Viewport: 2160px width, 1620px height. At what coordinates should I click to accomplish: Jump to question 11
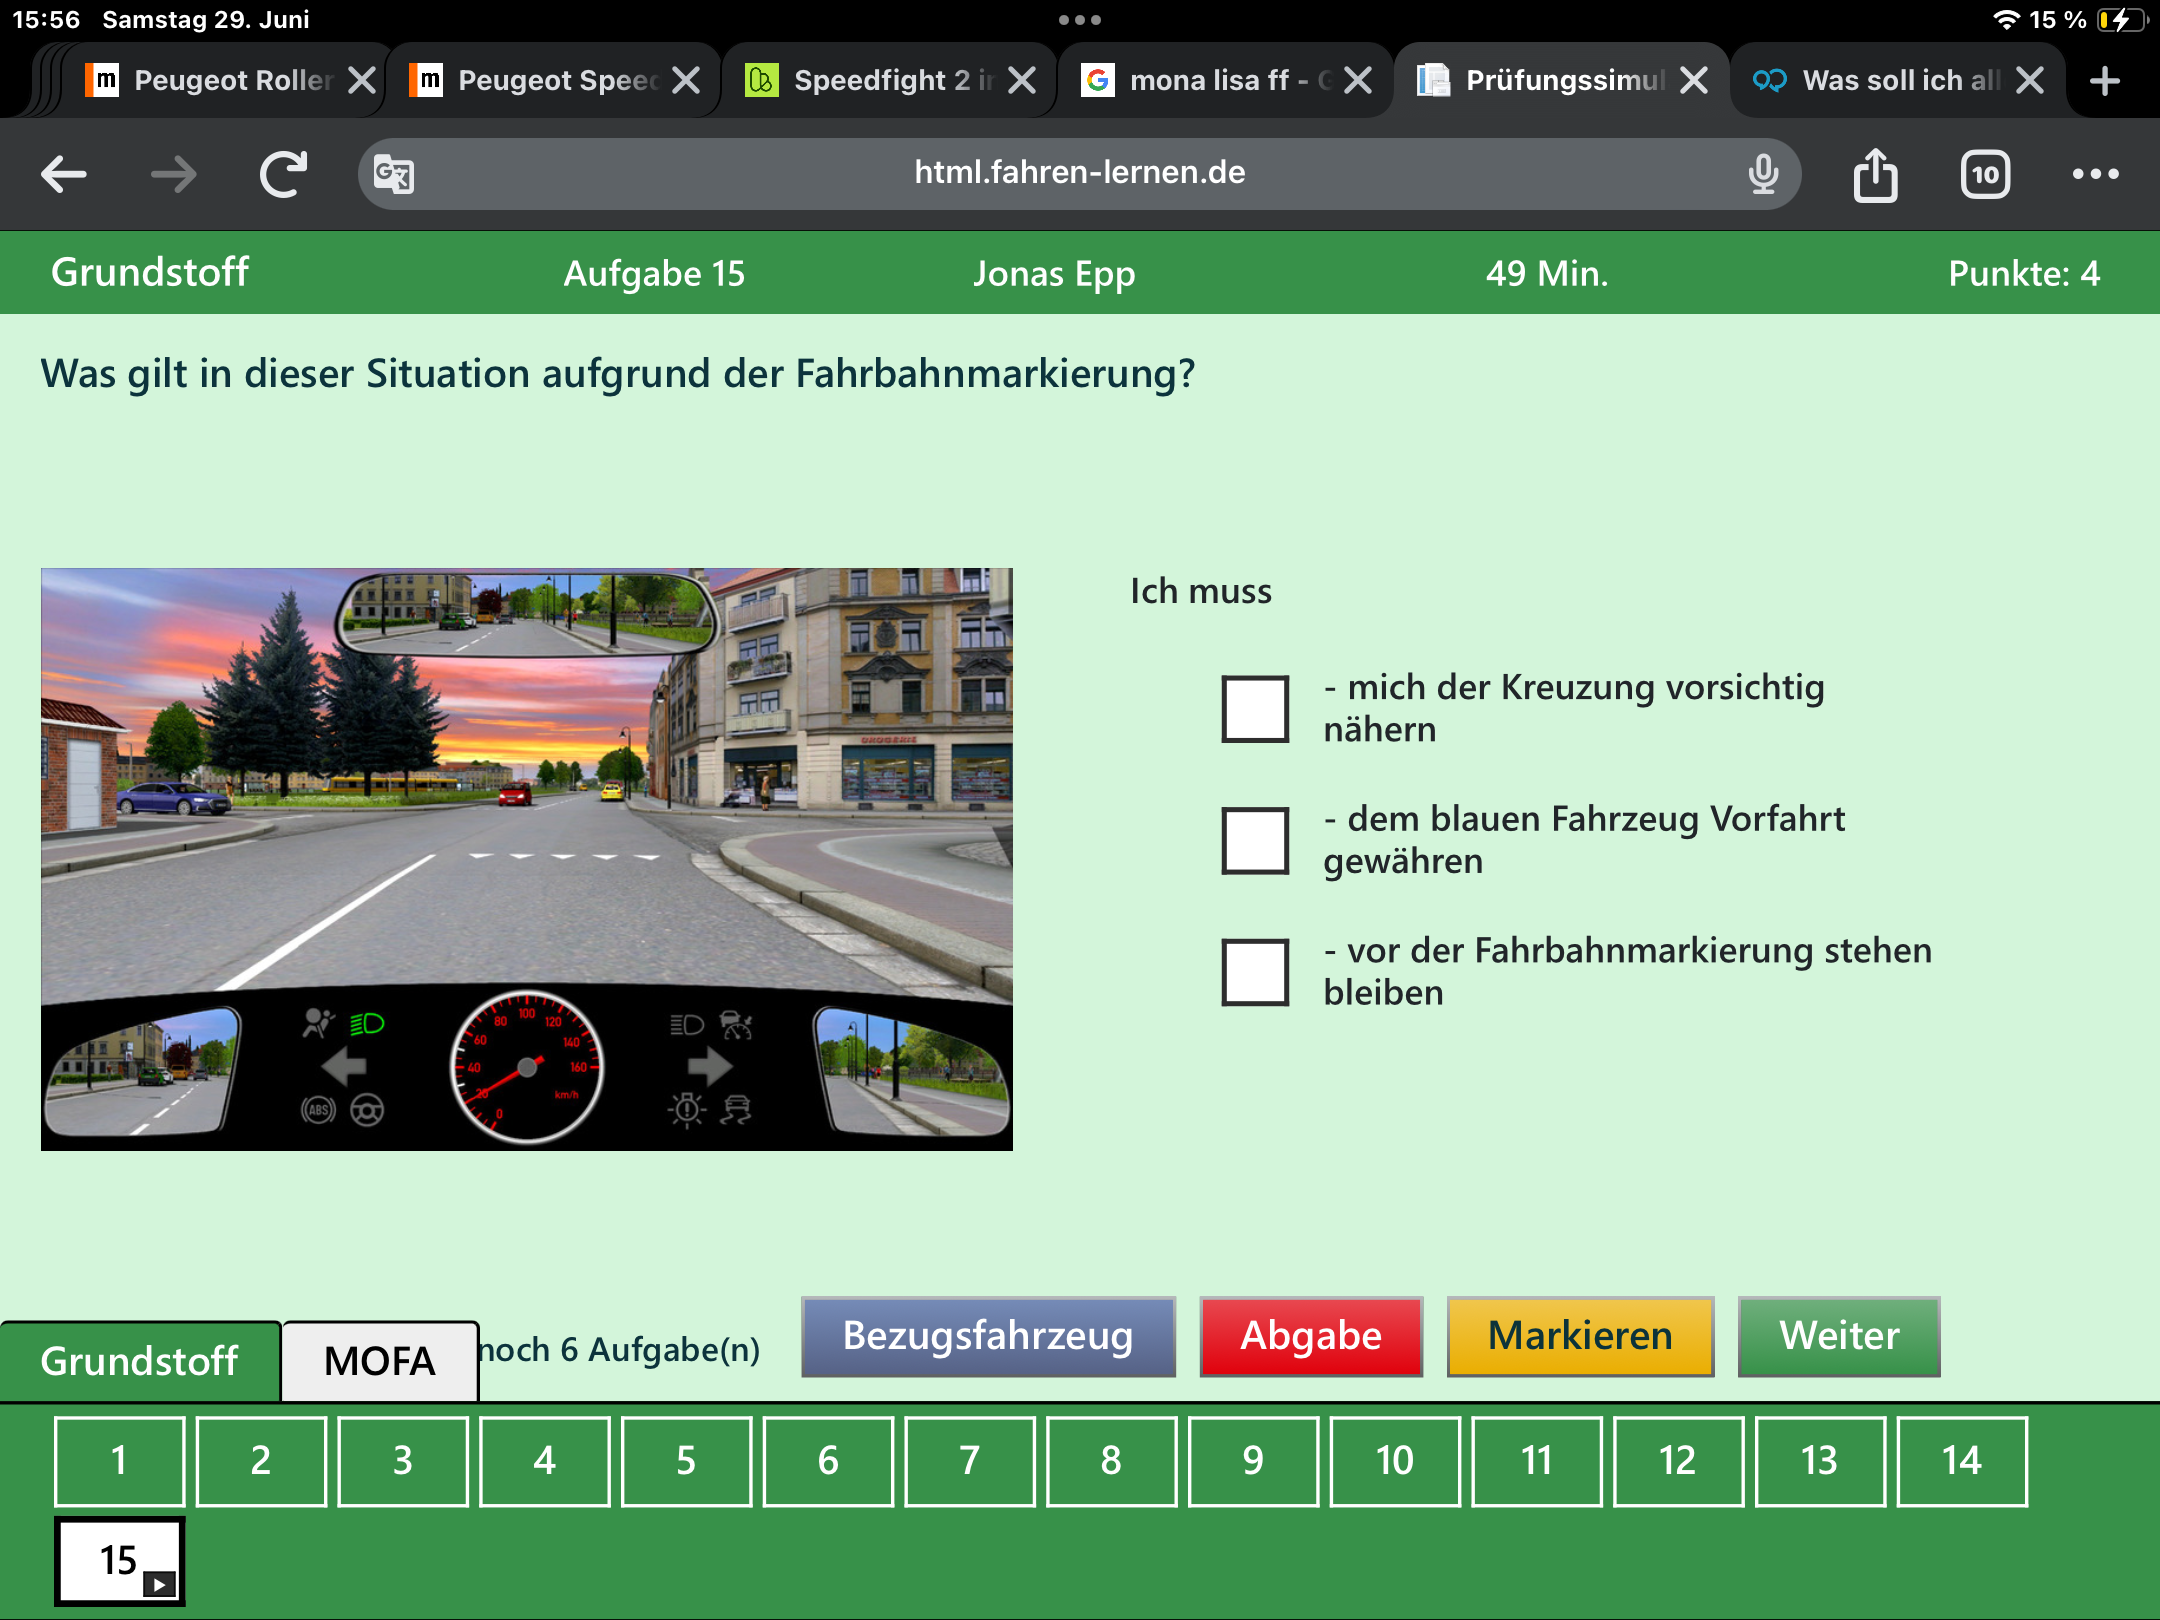point(1537,1461)
